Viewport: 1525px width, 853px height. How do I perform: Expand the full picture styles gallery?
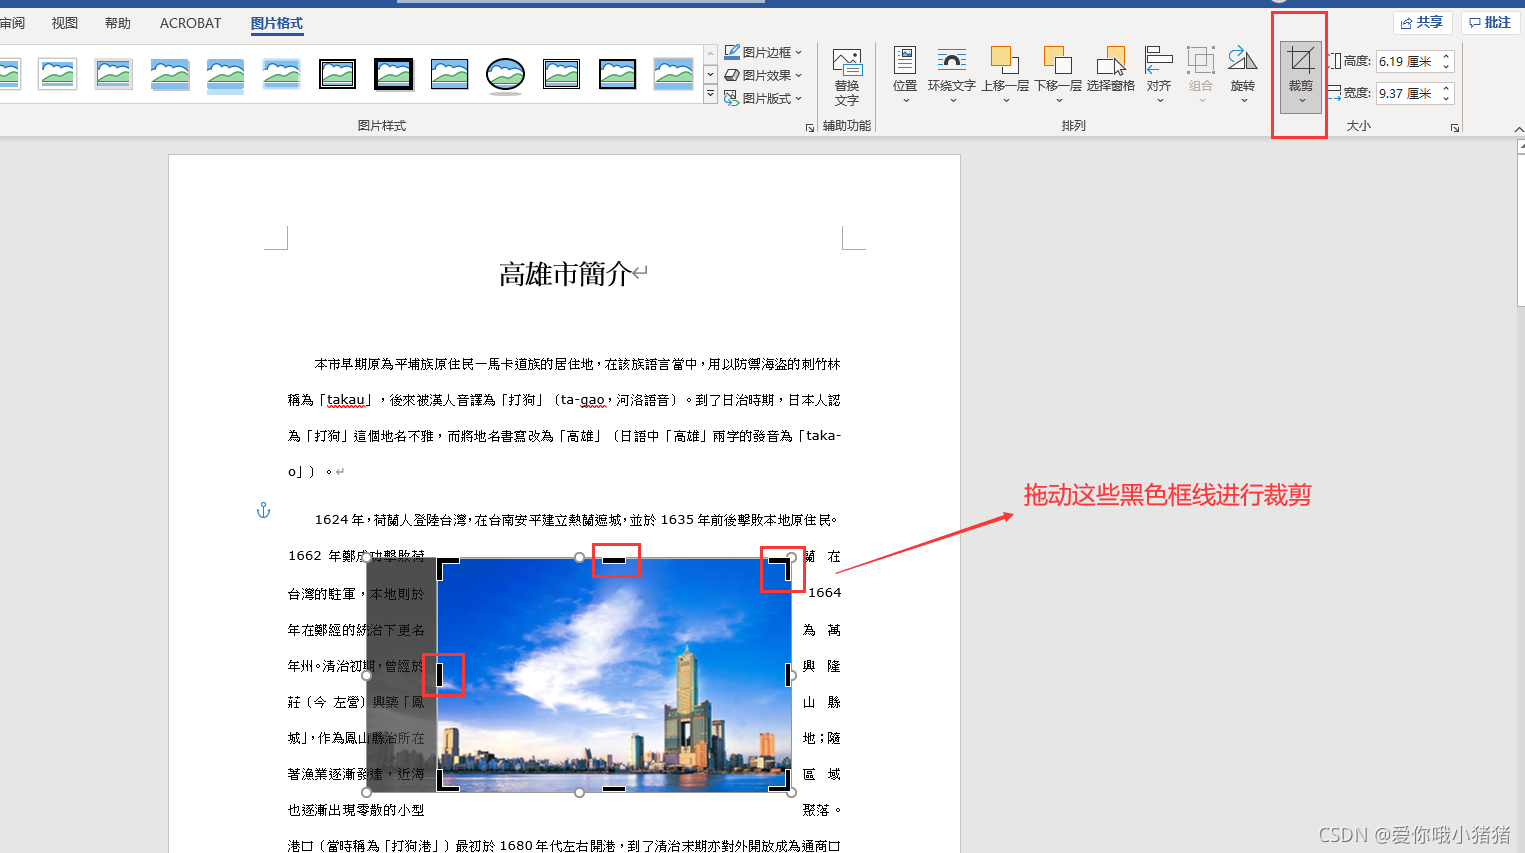[x=710, y=94]
